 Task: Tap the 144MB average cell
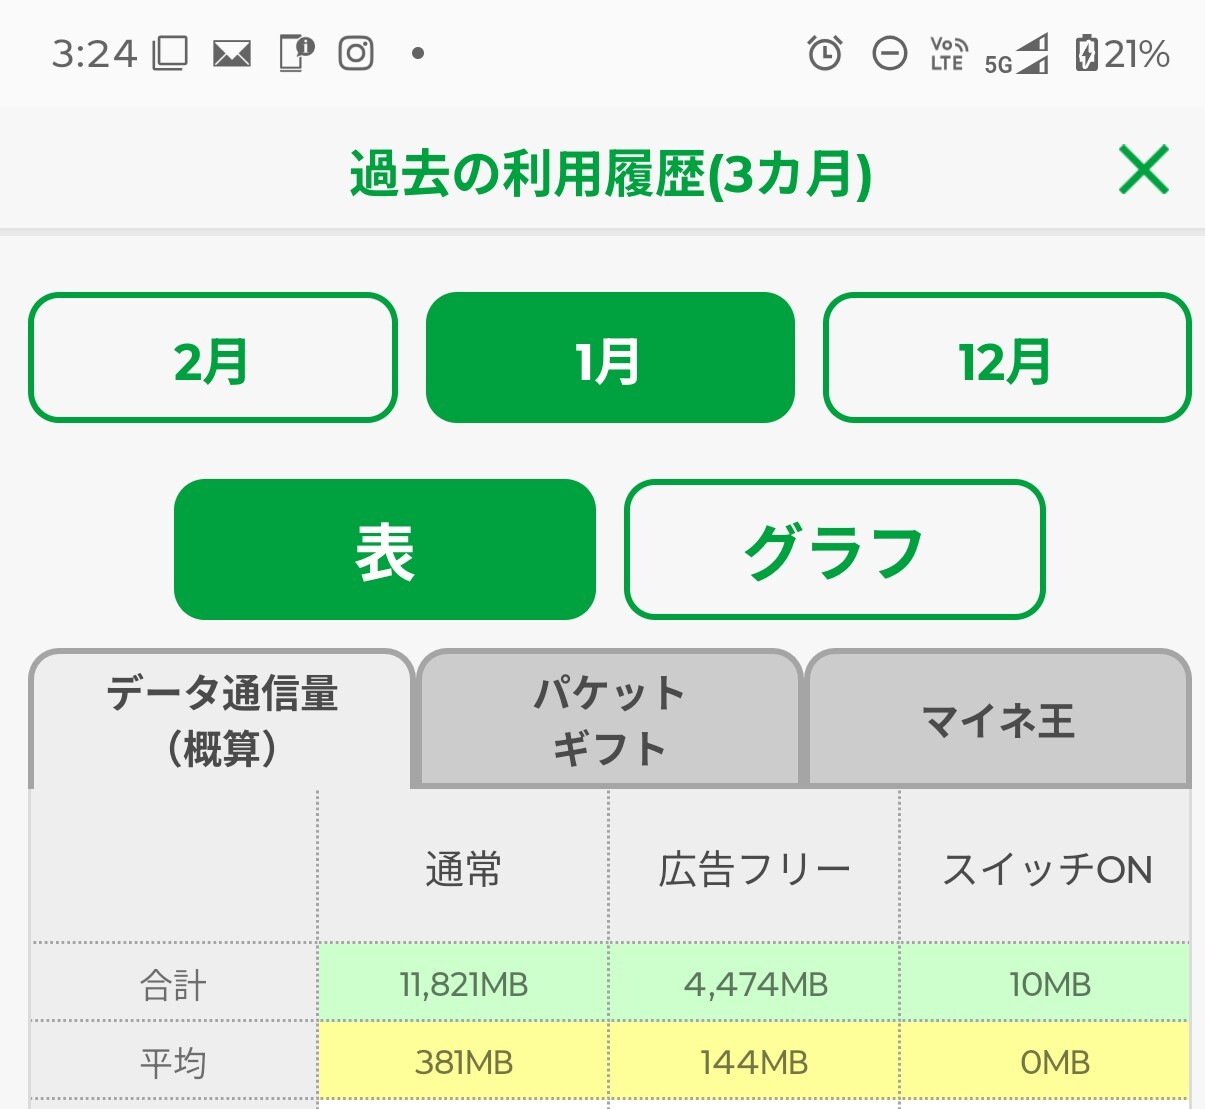pyautogui.click(x=754, y=1061)
